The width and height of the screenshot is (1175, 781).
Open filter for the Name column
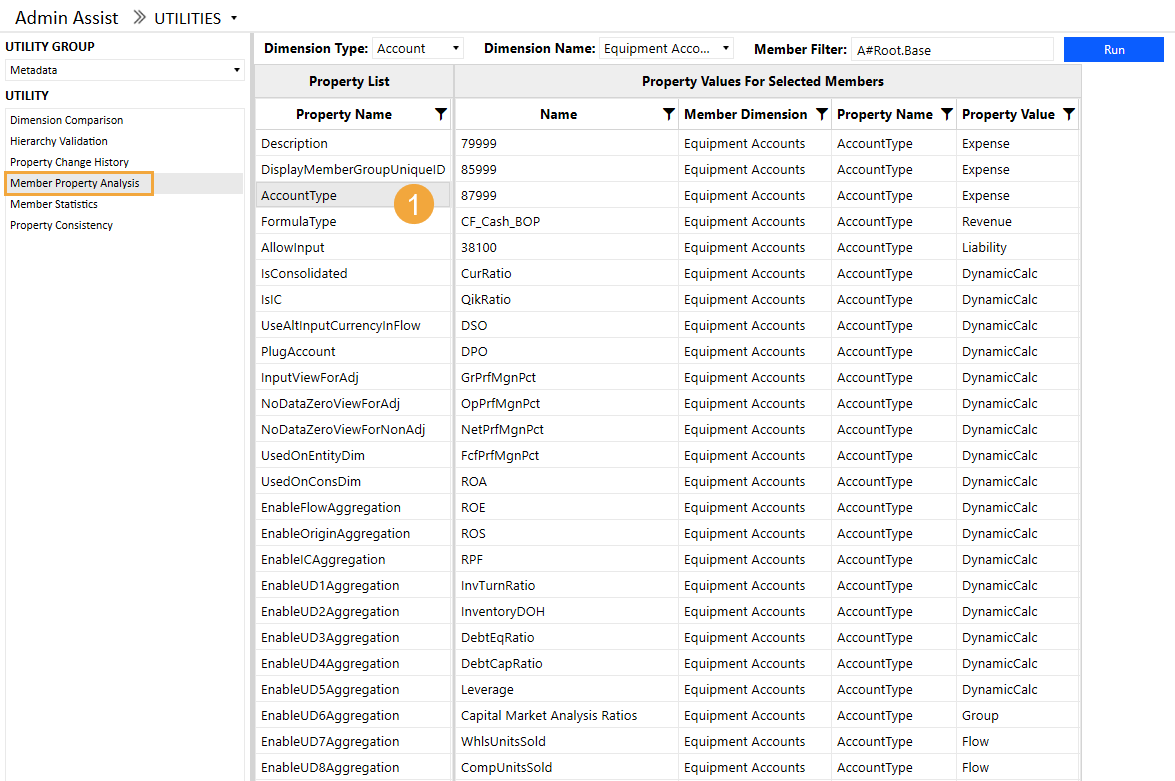coord(668,115)
